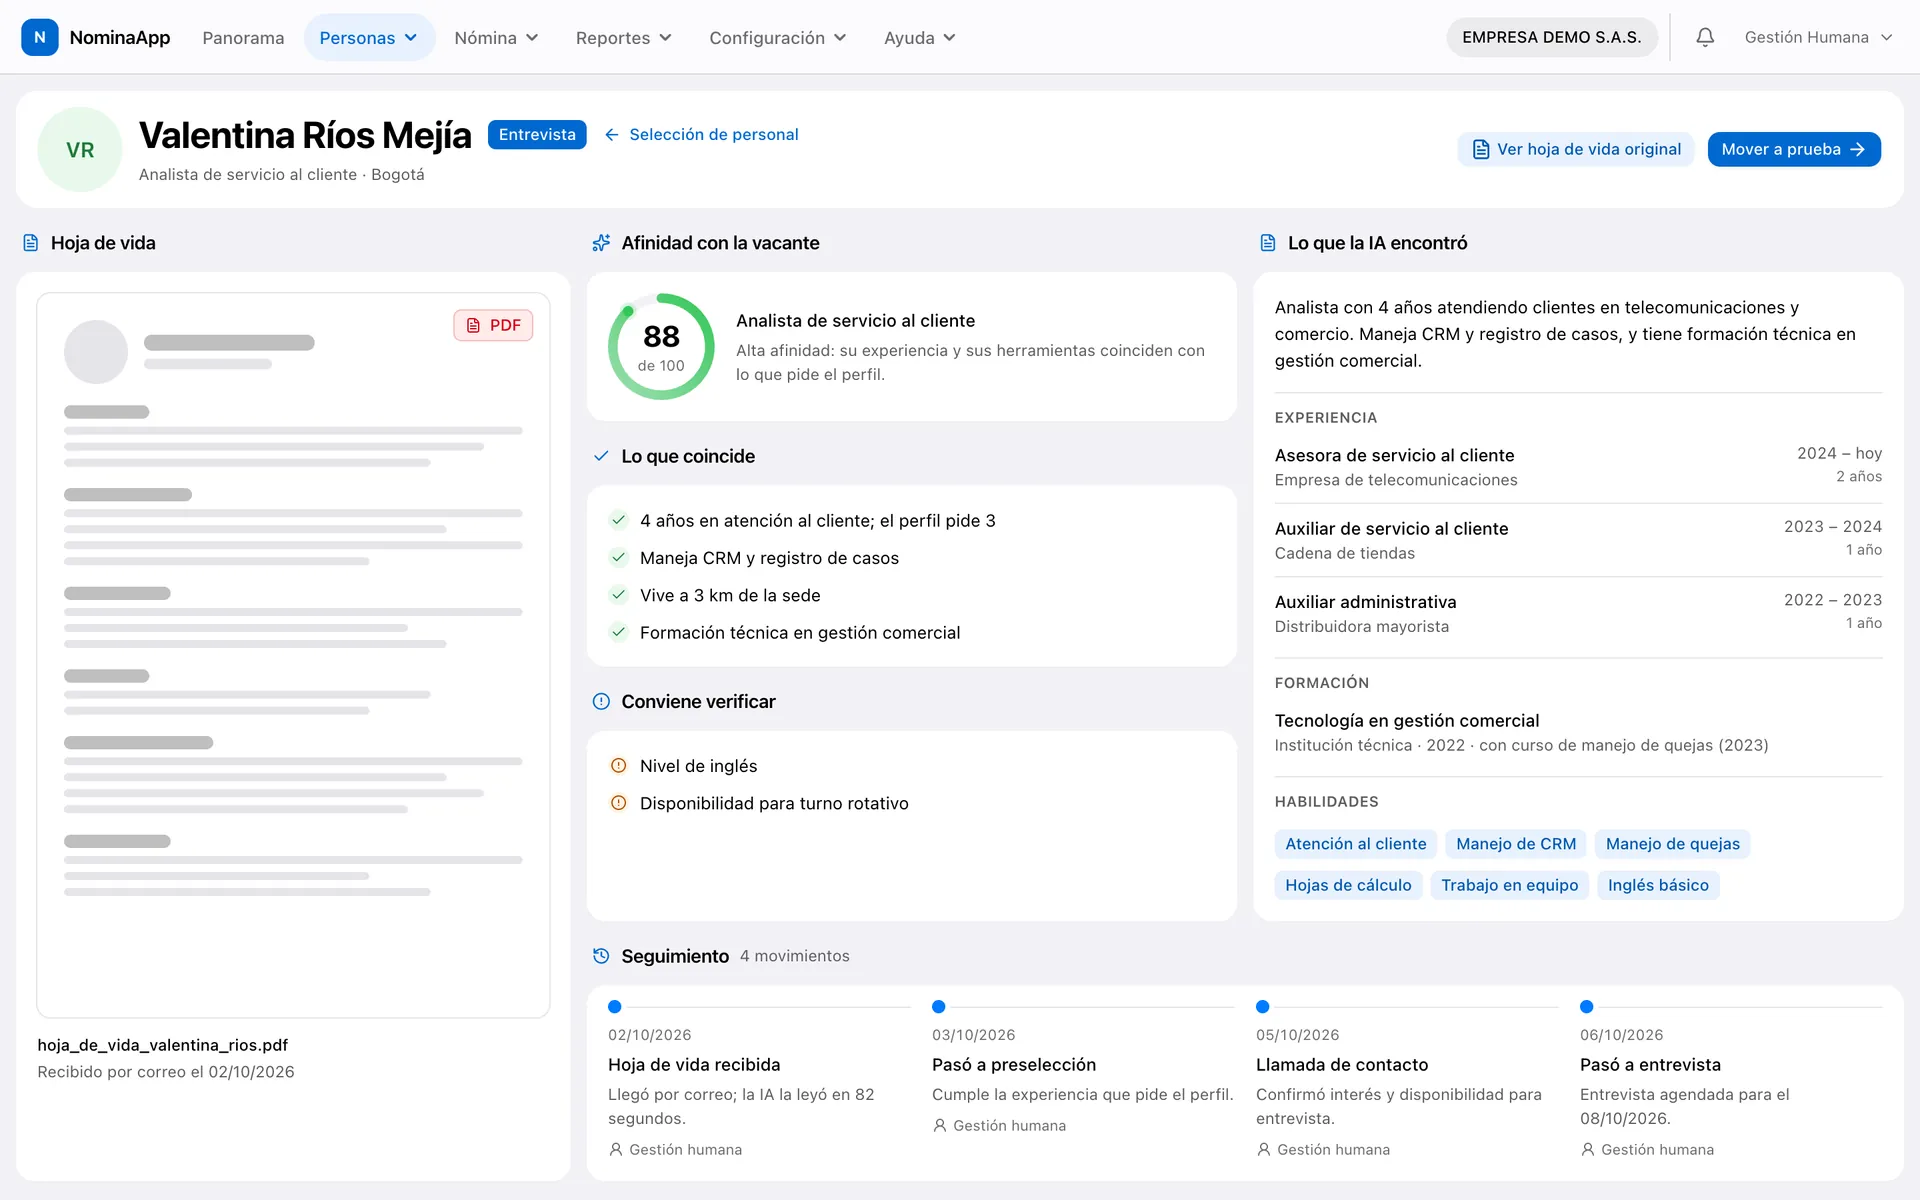The height and width of the screenshot is (1200, 1920).
Task: Expand the Gestión Humana user menu
Action: 1818,37
